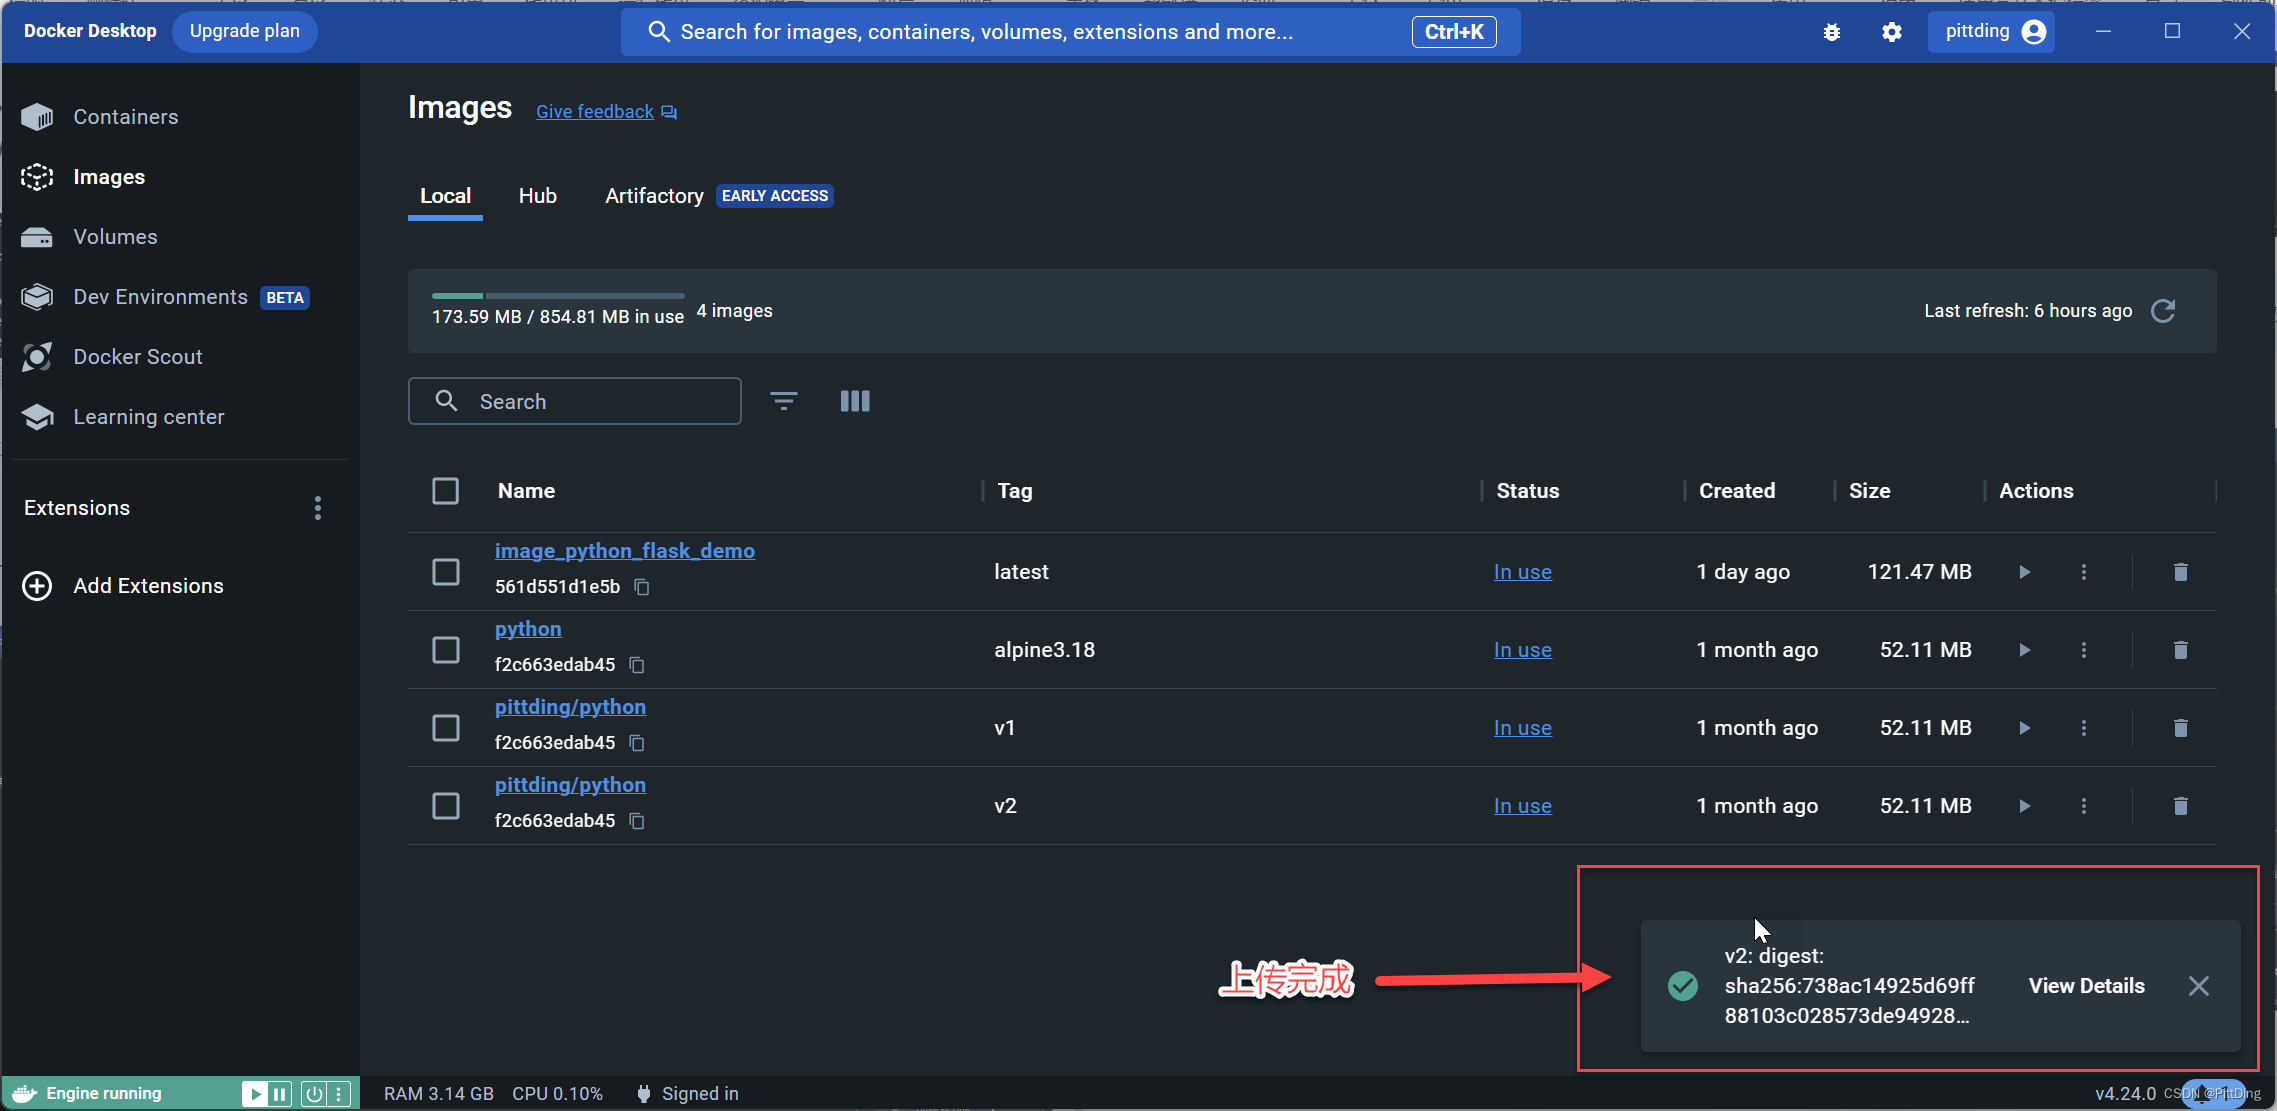
Task: Click the Engine running whale icon
Action: pyautogui.click(x=24, y=1094)
